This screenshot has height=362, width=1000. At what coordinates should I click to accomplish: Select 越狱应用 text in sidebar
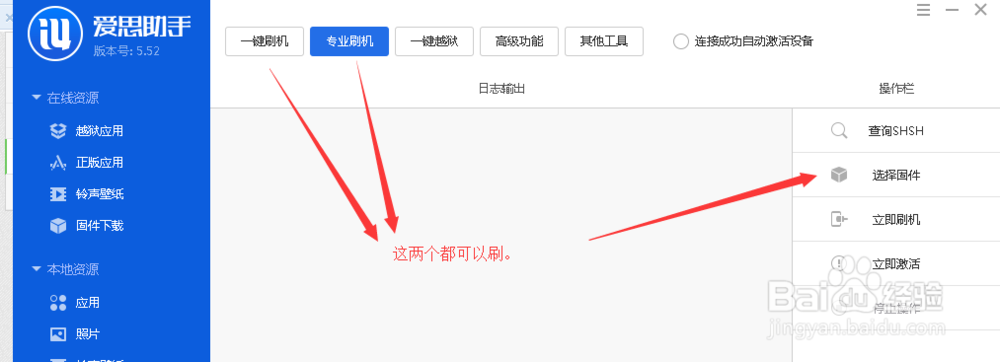(99, 131)
